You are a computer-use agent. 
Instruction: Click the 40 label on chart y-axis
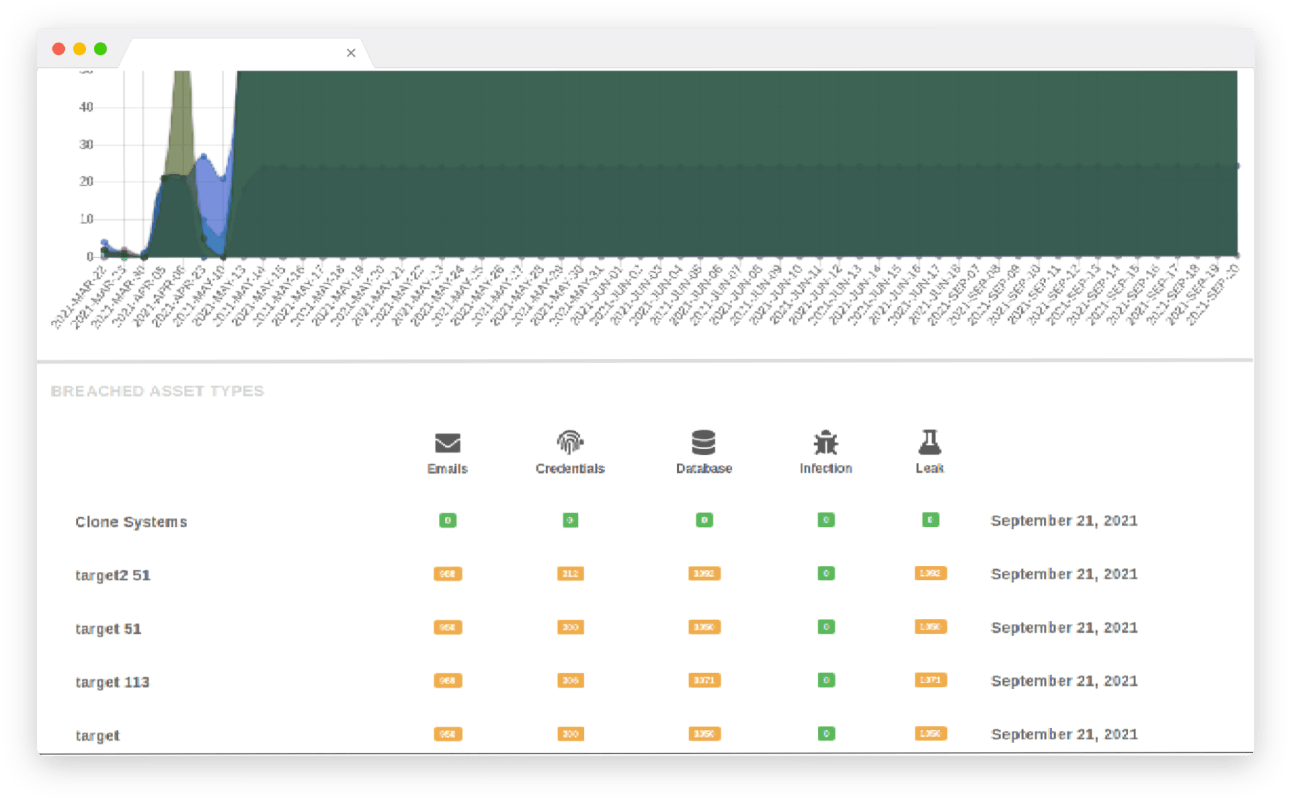click(x=86, y=107)
